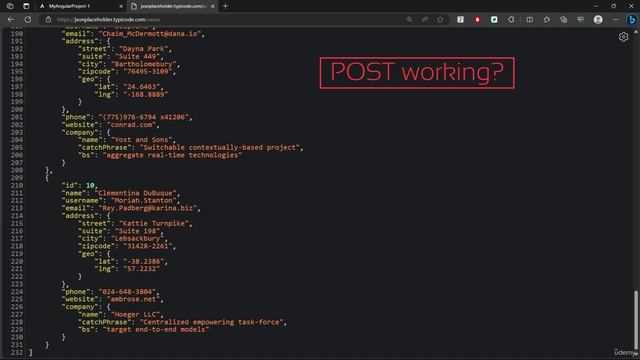Image resolution: width=640 pixels, height=360 pixels.
Task: Click the bs value "target end-to-end models"
Action: [x=156, y=329]
